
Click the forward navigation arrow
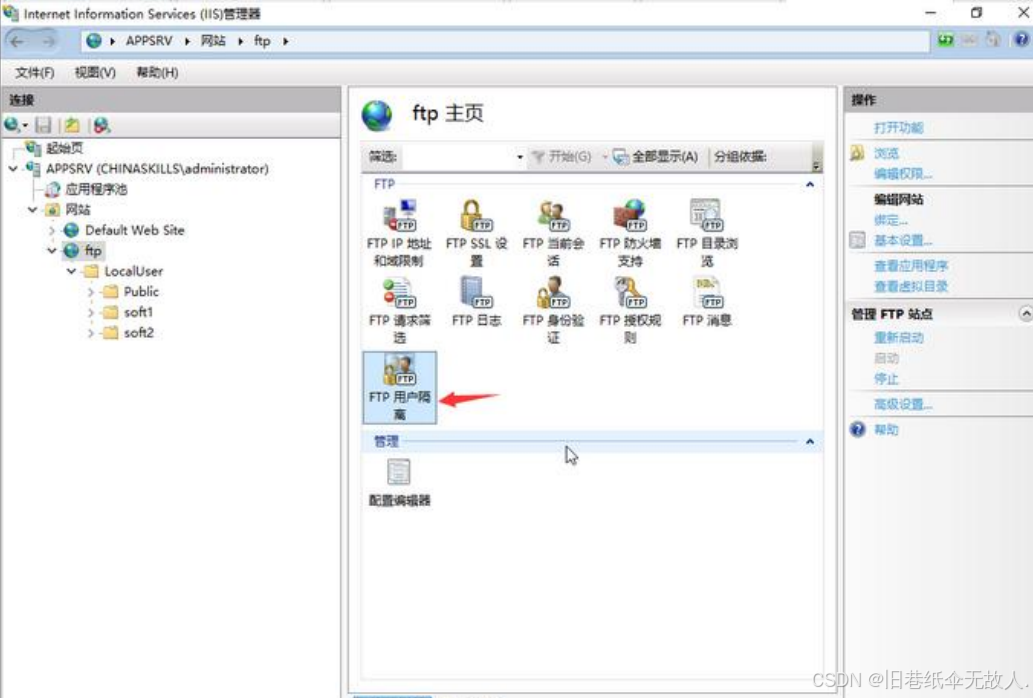coord(48,41)
